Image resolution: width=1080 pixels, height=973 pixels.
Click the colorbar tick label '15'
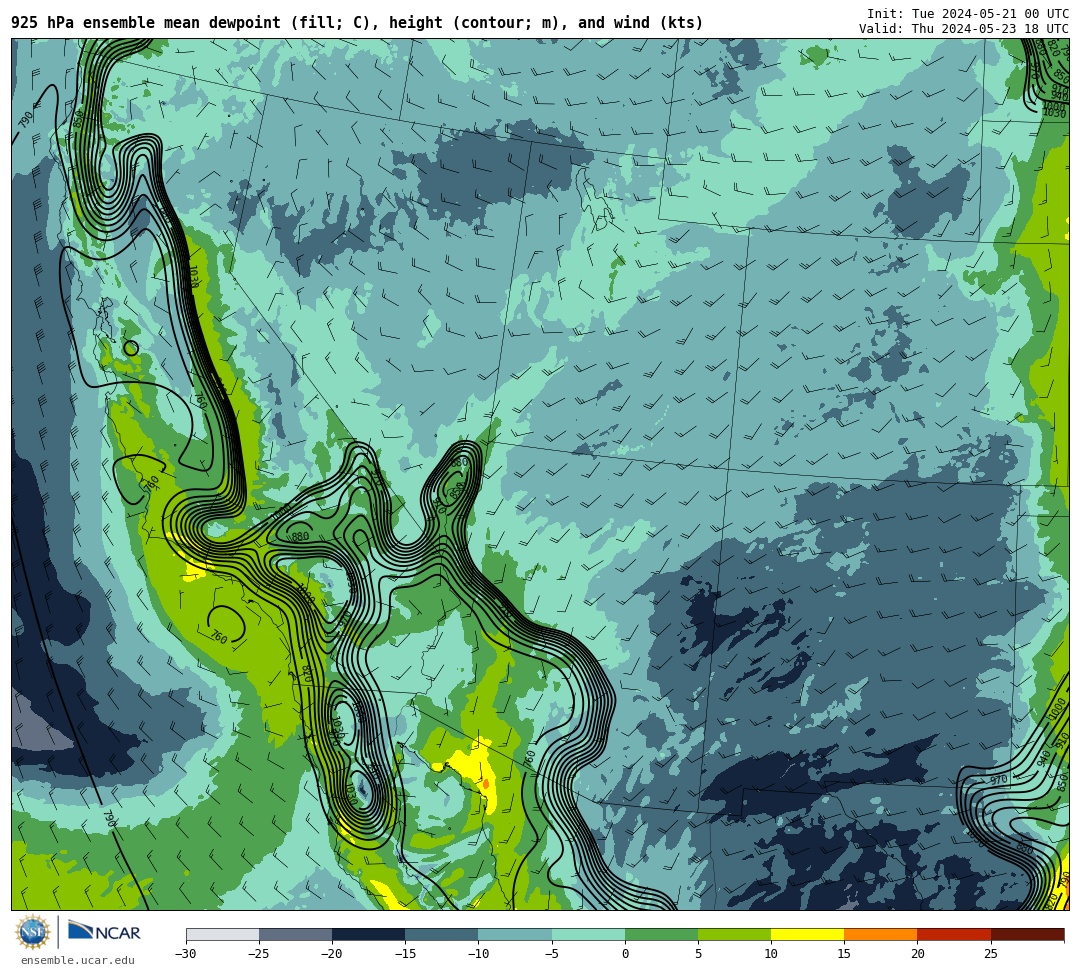coord(844,954)
